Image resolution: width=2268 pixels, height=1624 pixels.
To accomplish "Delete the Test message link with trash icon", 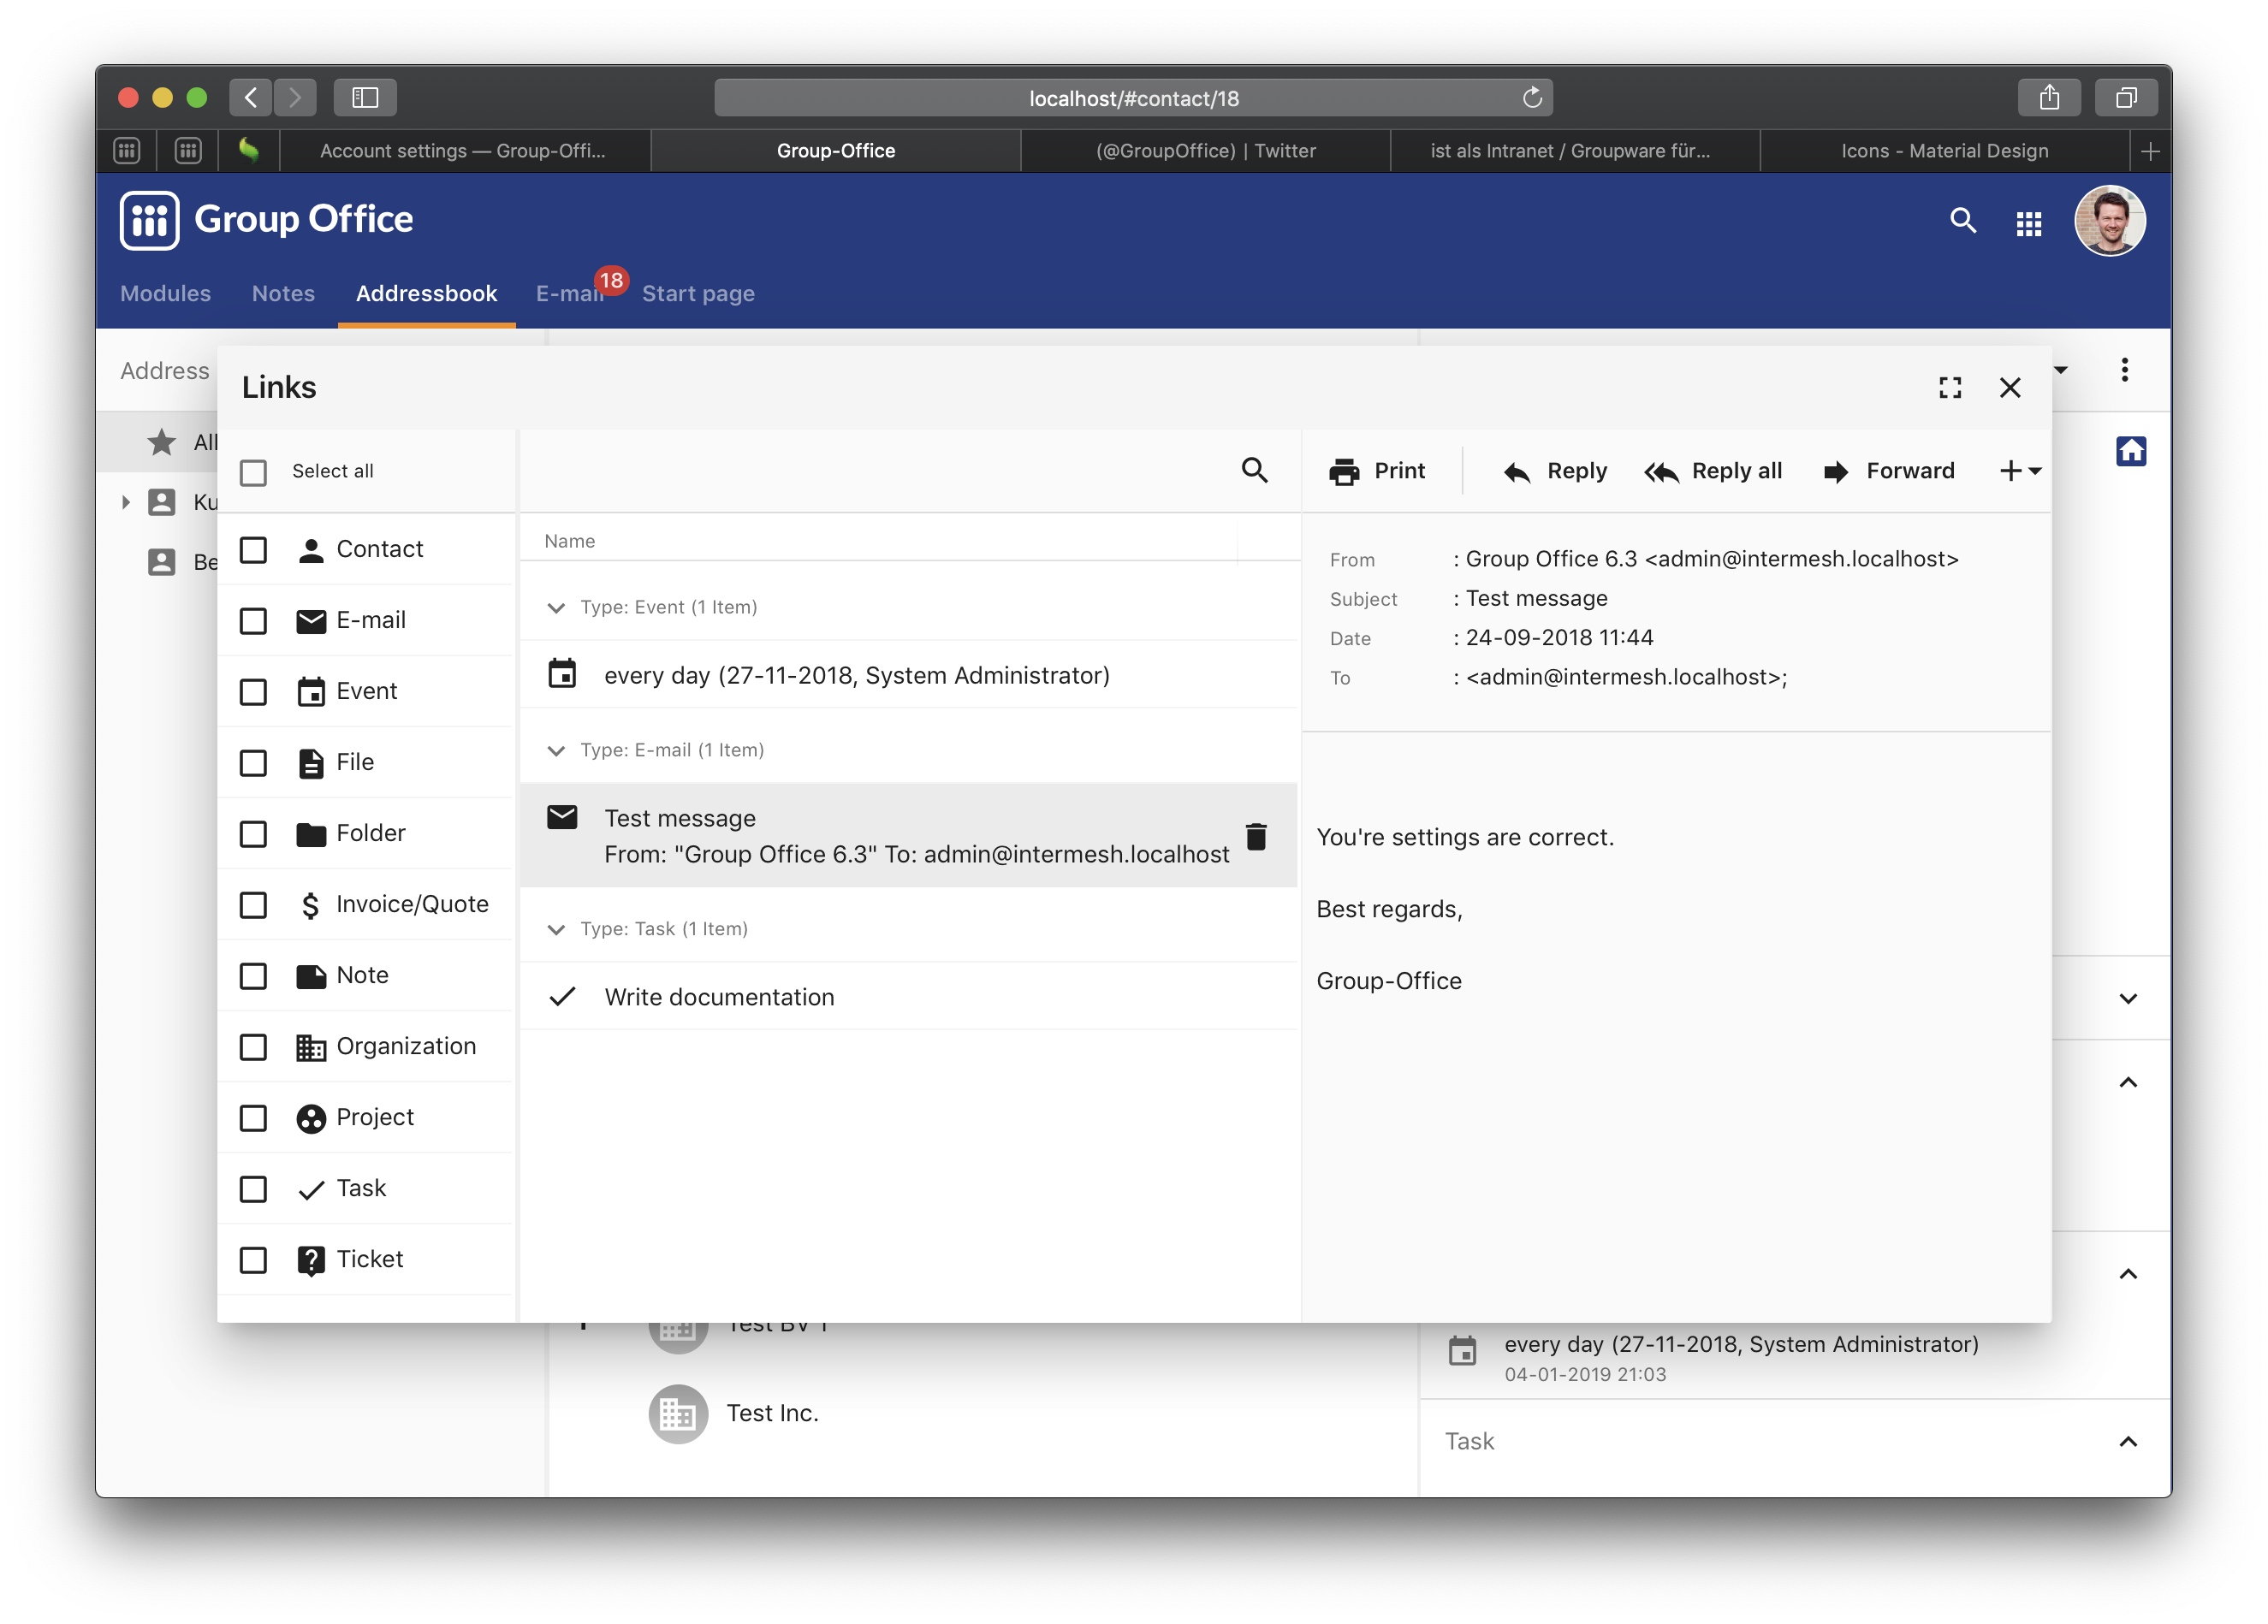I will pos(1256,836).
